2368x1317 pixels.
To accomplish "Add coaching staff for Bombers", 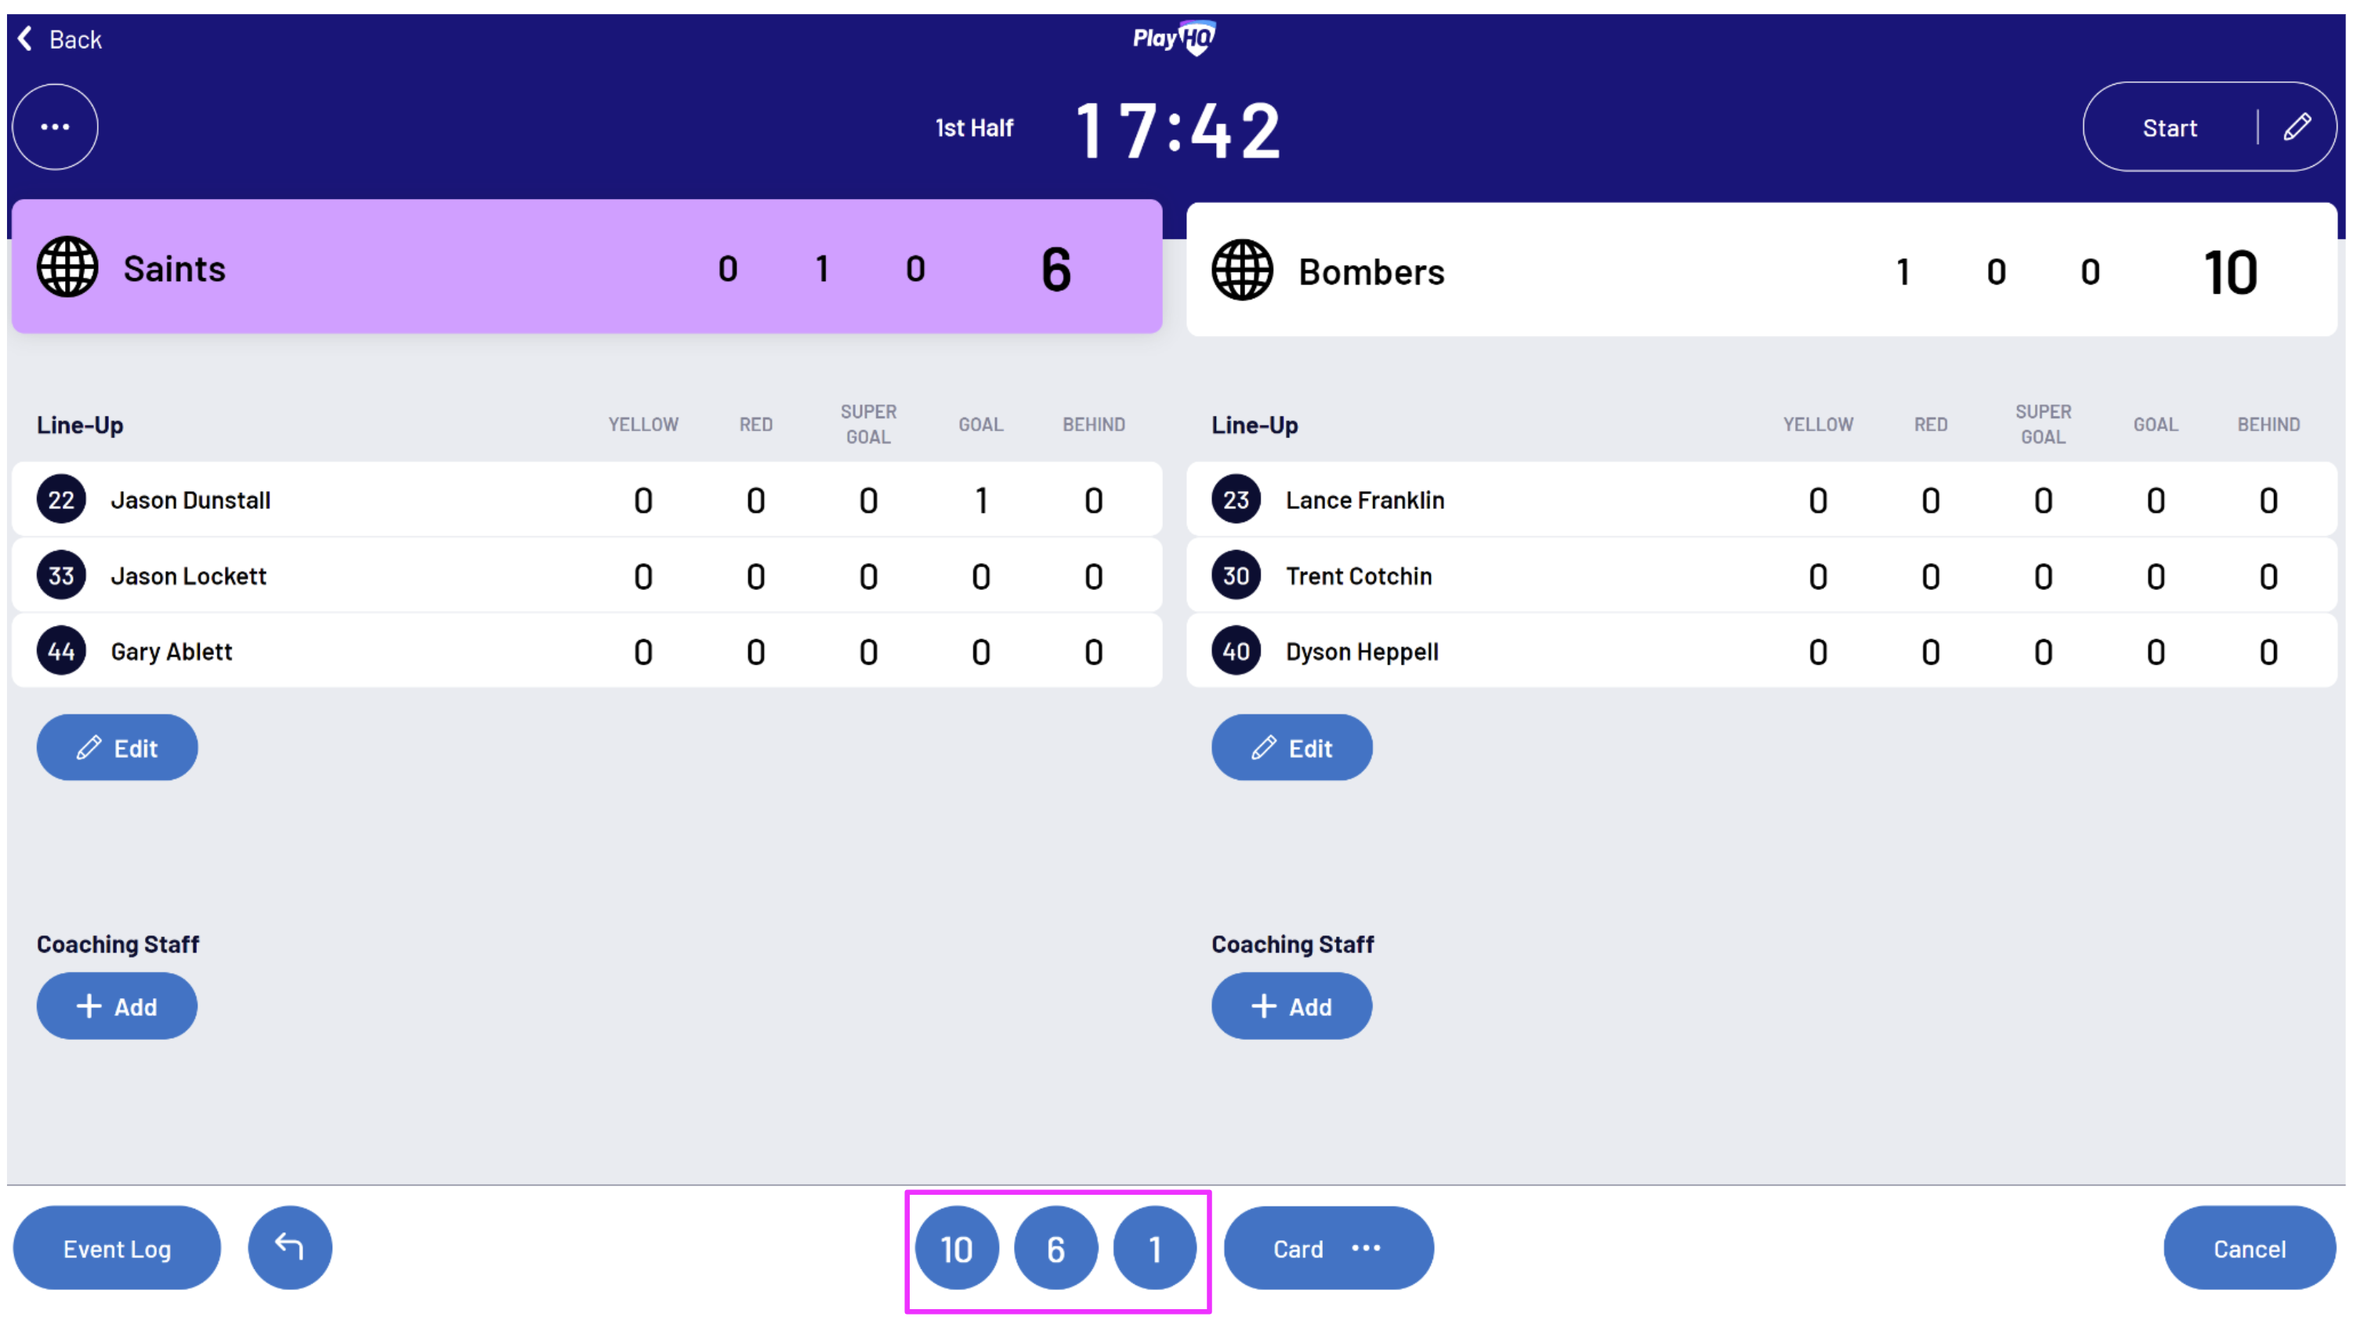I will [x=1291, y=1006].
